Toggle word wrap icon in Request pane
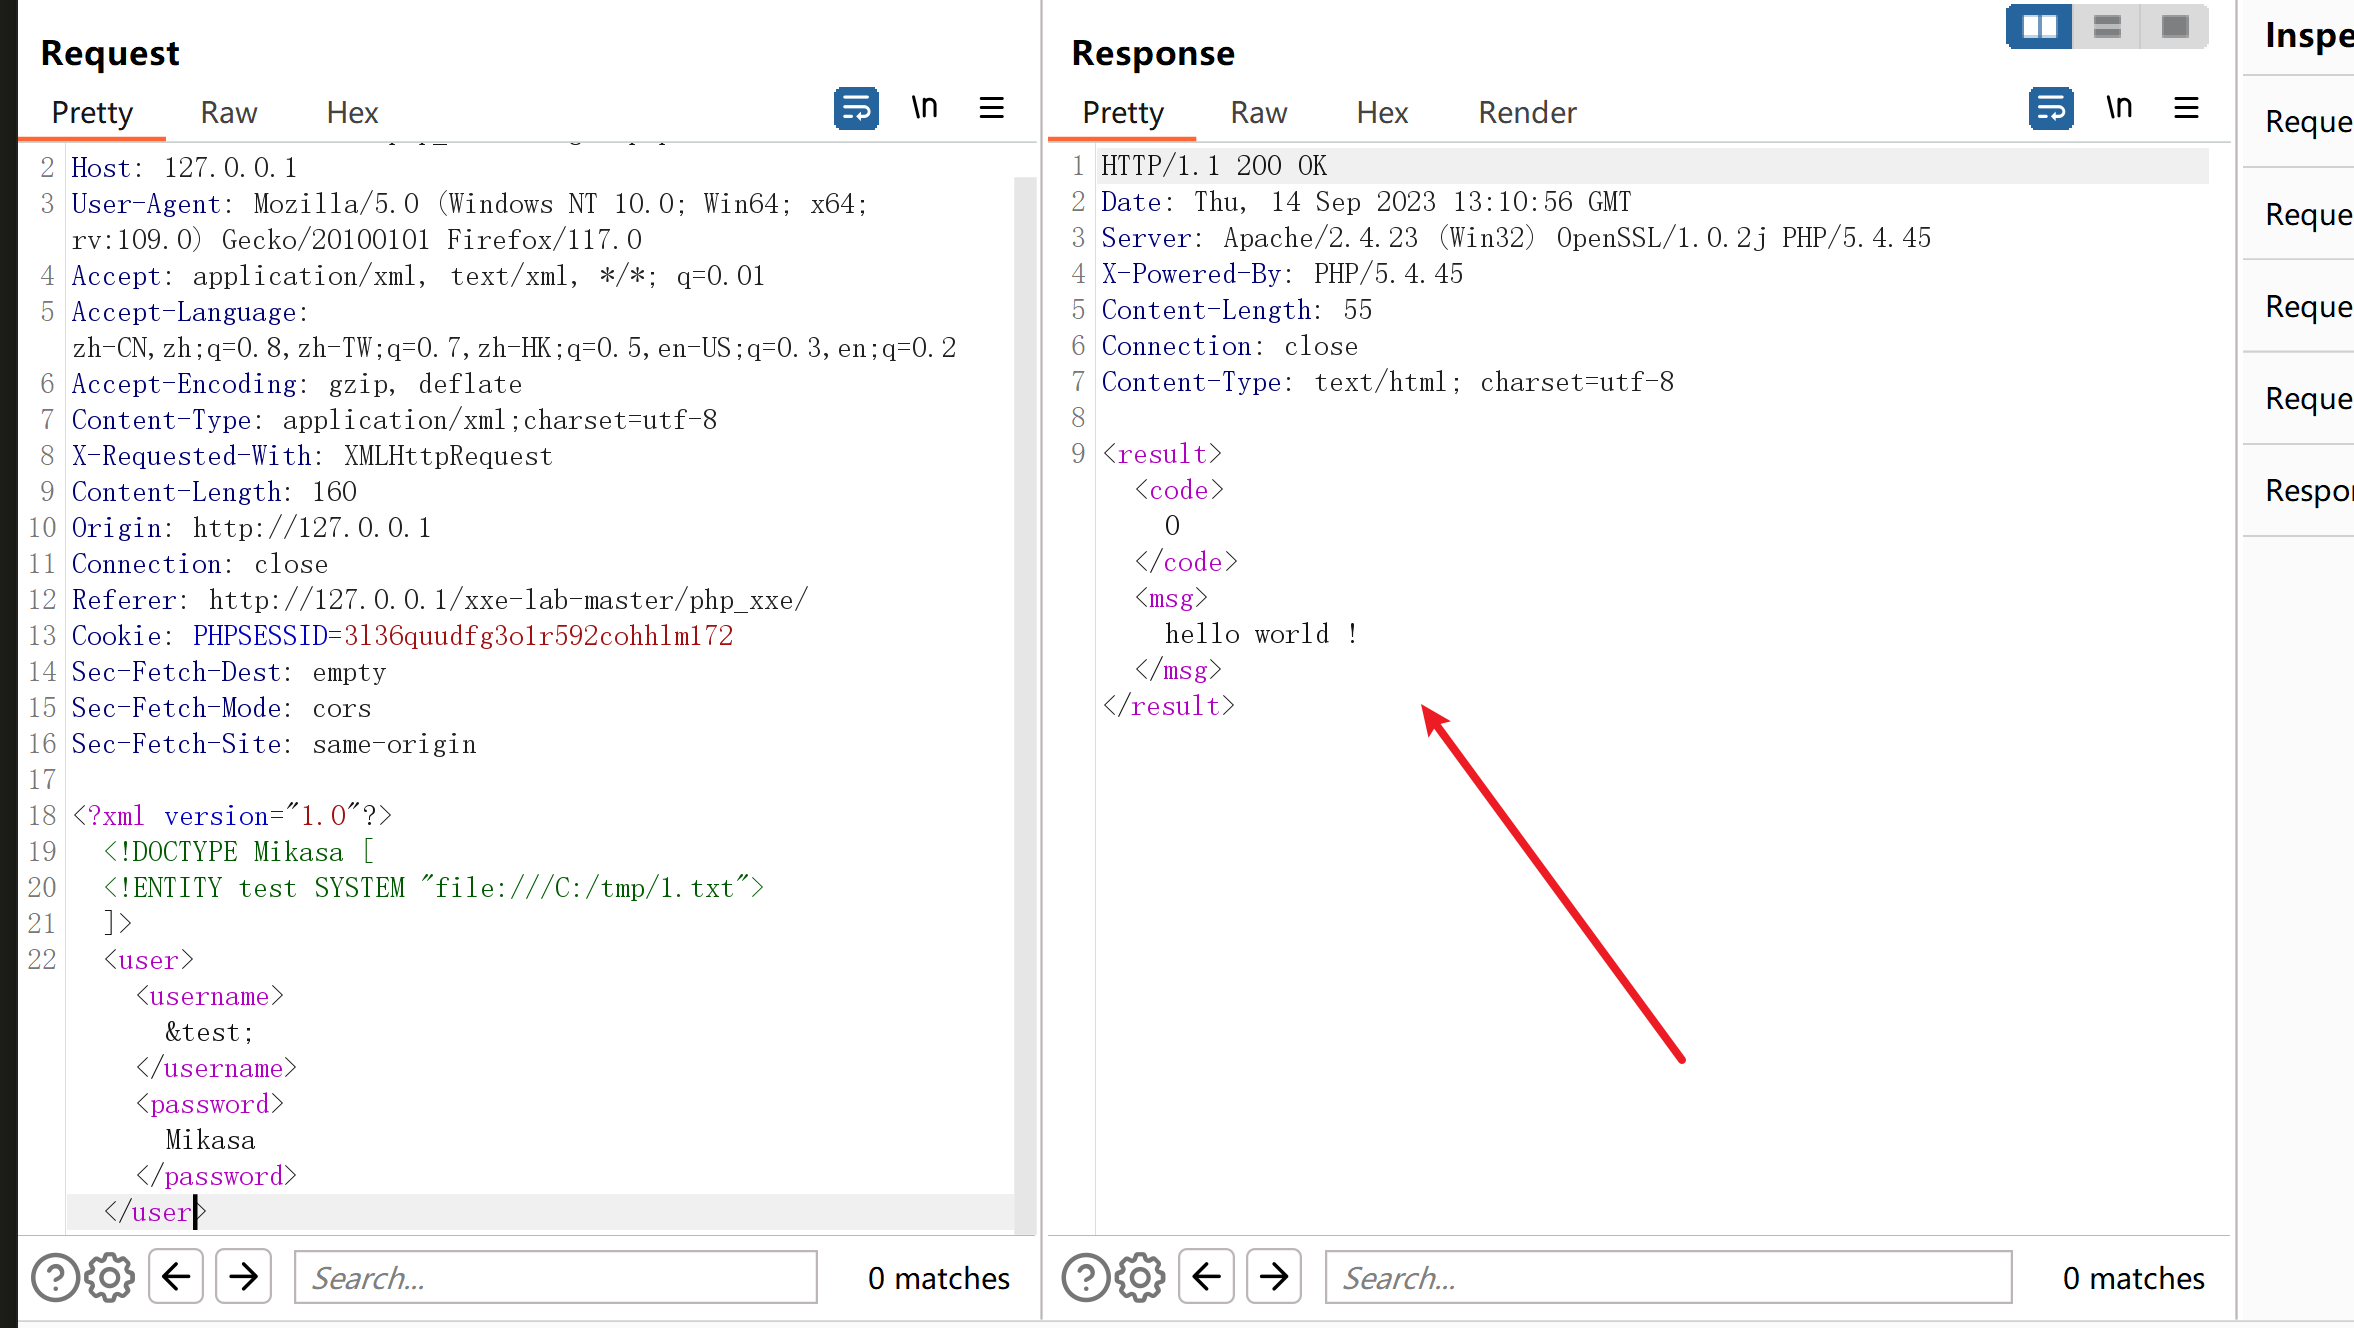2354x1328 pixels. tap(856, 108)
